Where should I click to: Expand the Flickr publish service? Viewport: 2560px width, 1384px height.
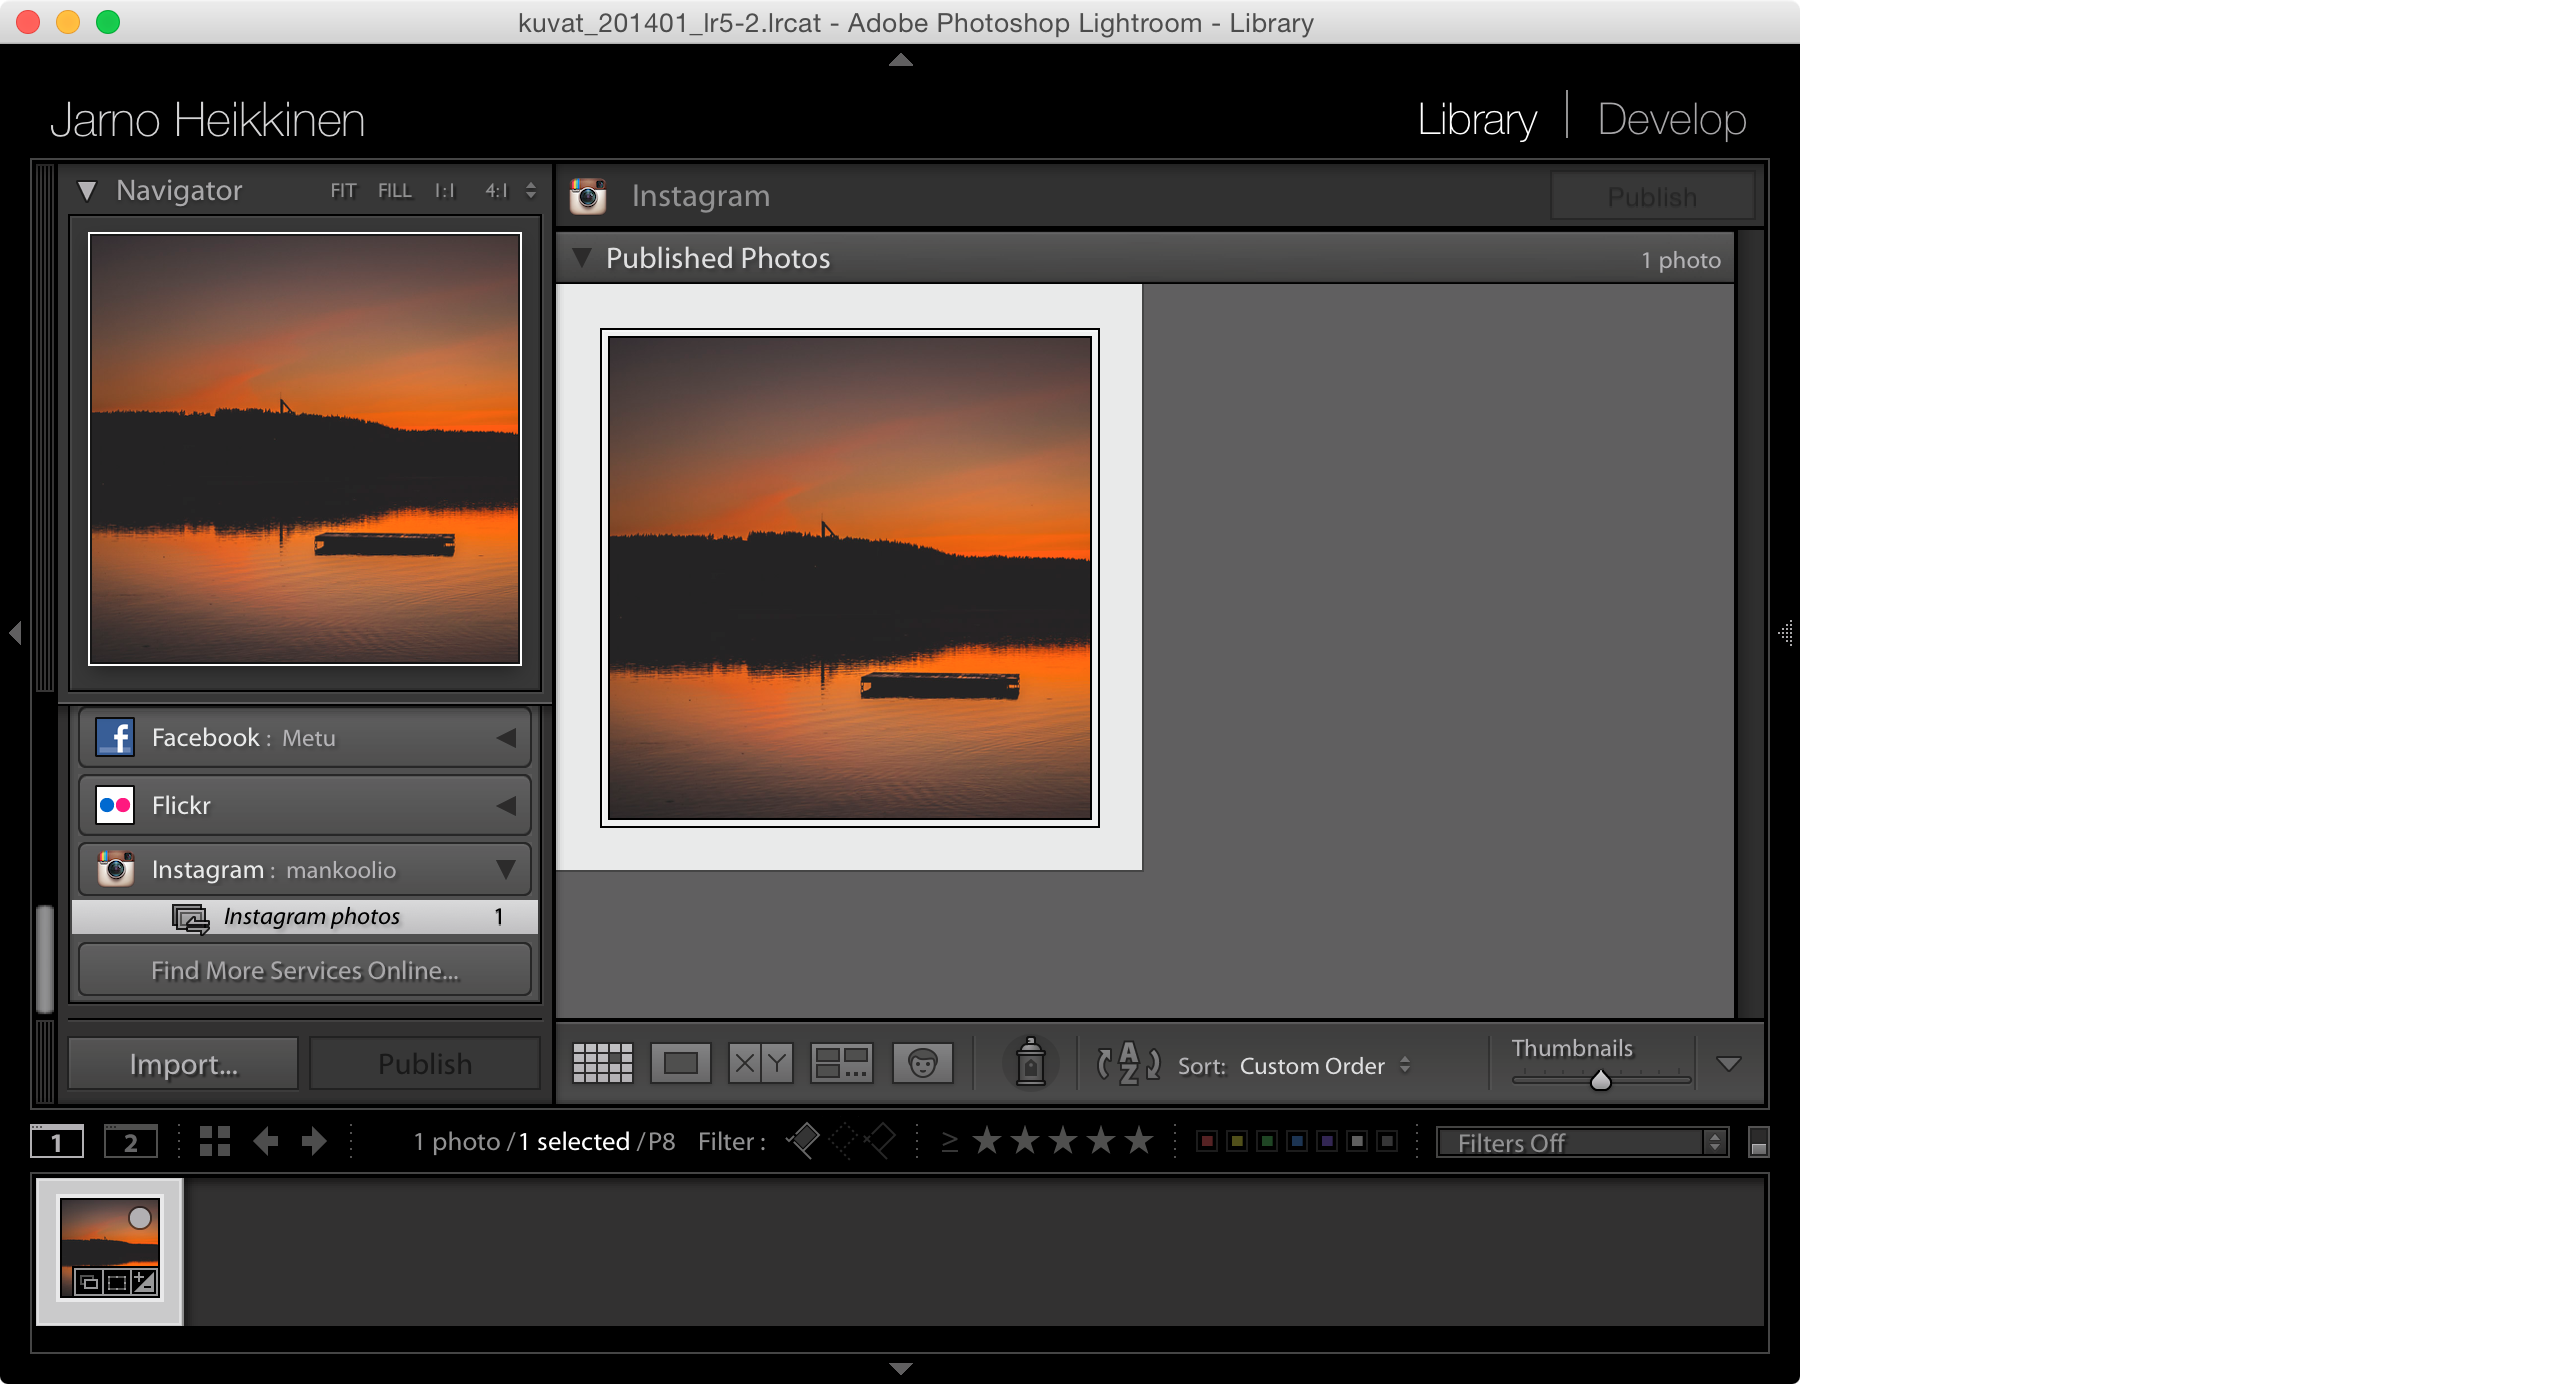tap(507, 805)
